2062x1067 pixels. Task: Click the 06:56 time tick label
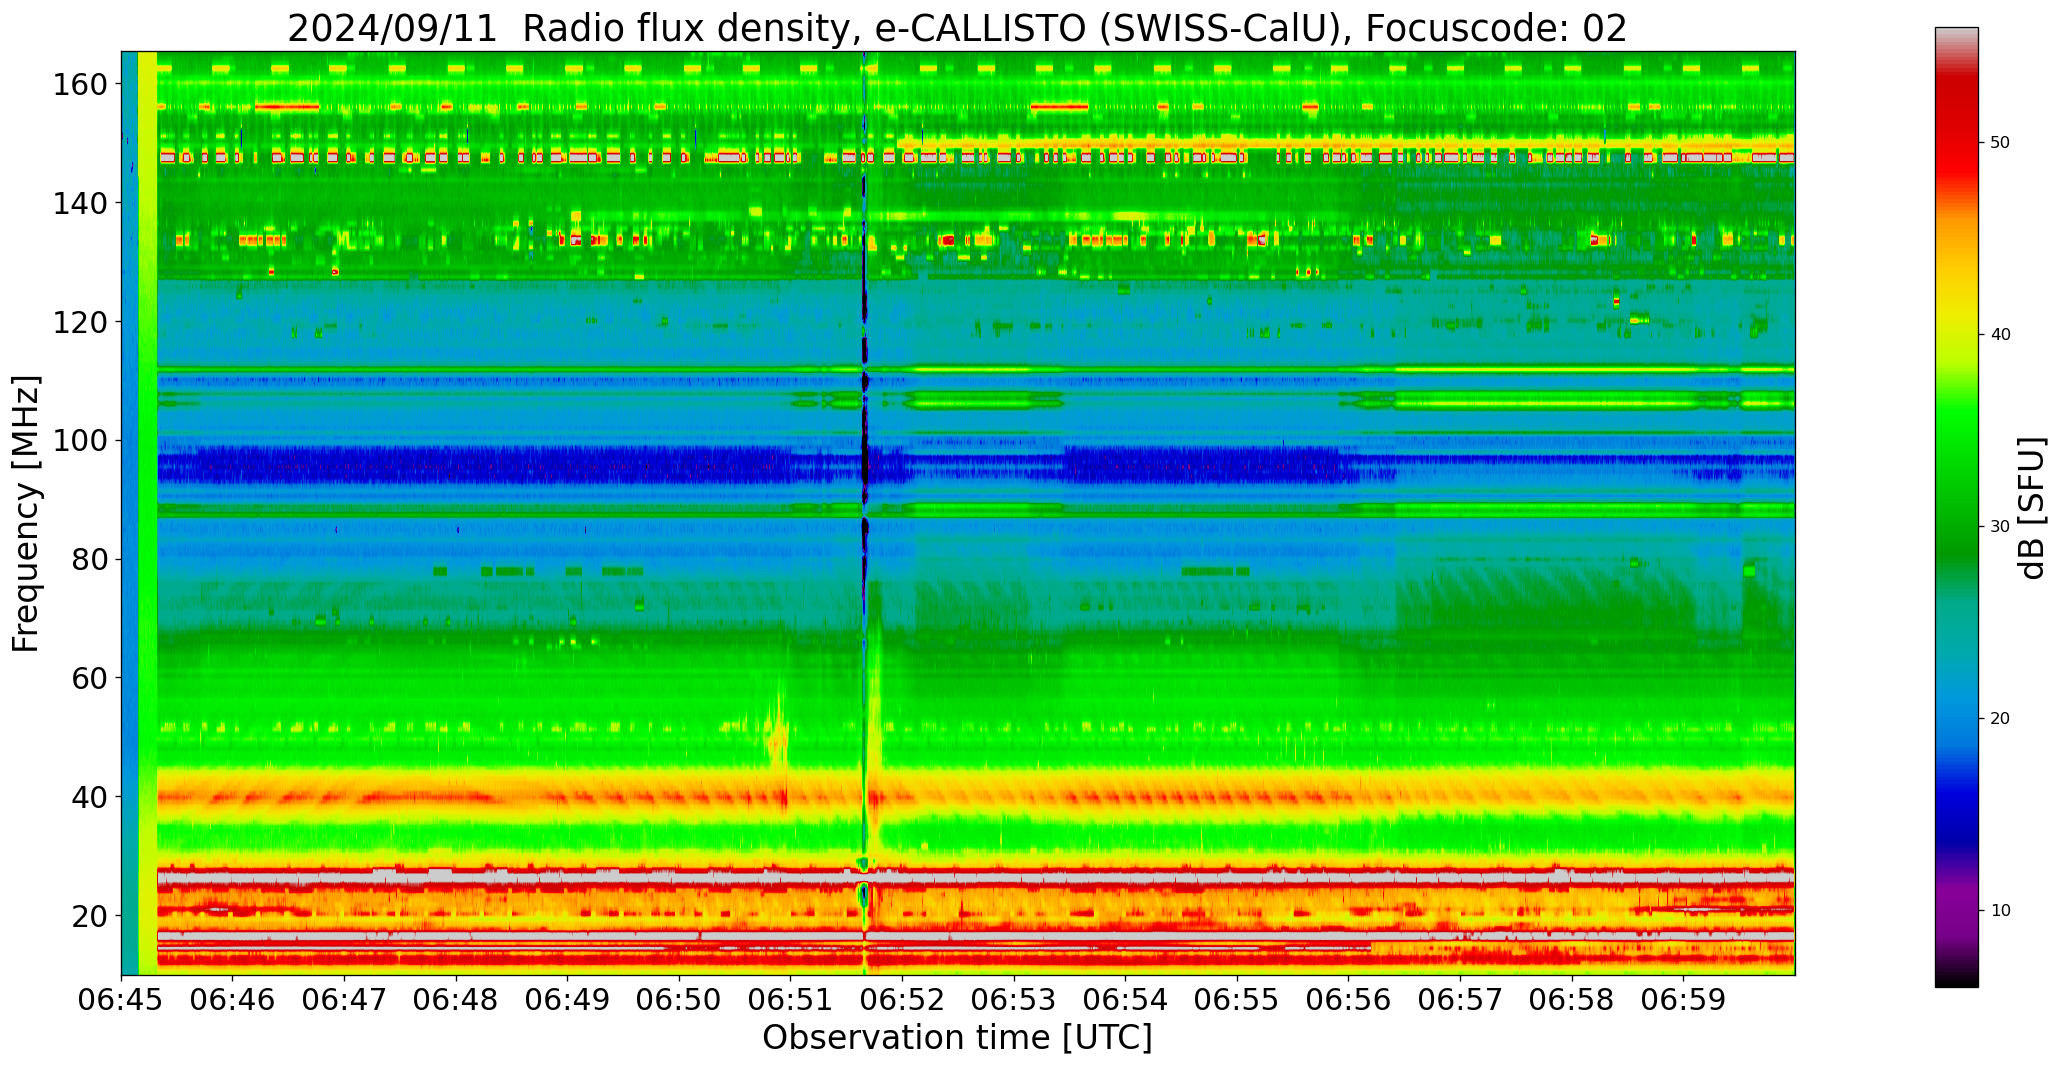[x=1348, y=999]
